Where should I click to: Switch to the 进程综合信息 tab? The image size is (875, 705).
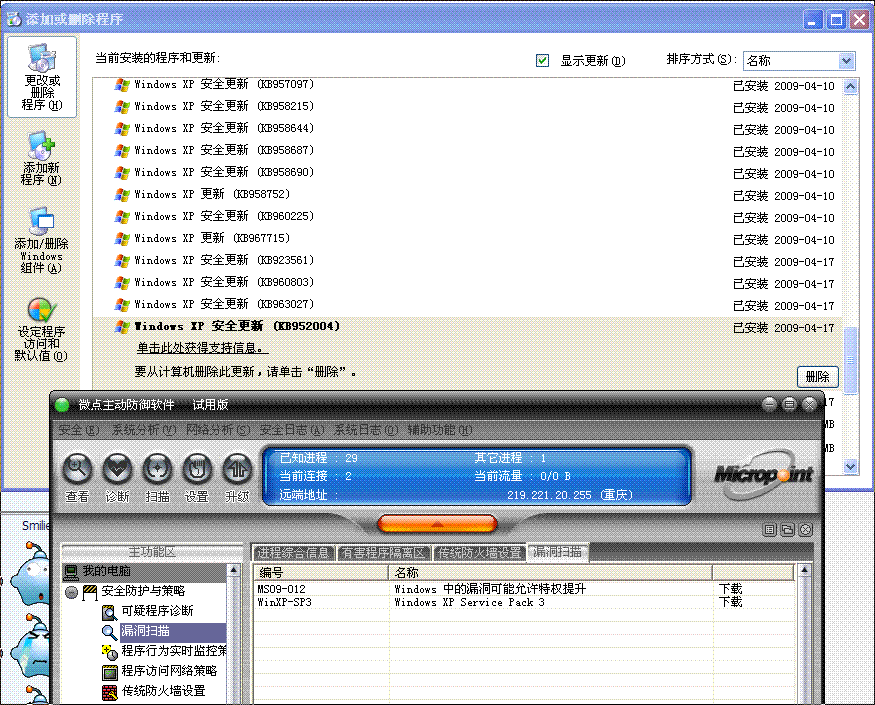tap(294, 553)
